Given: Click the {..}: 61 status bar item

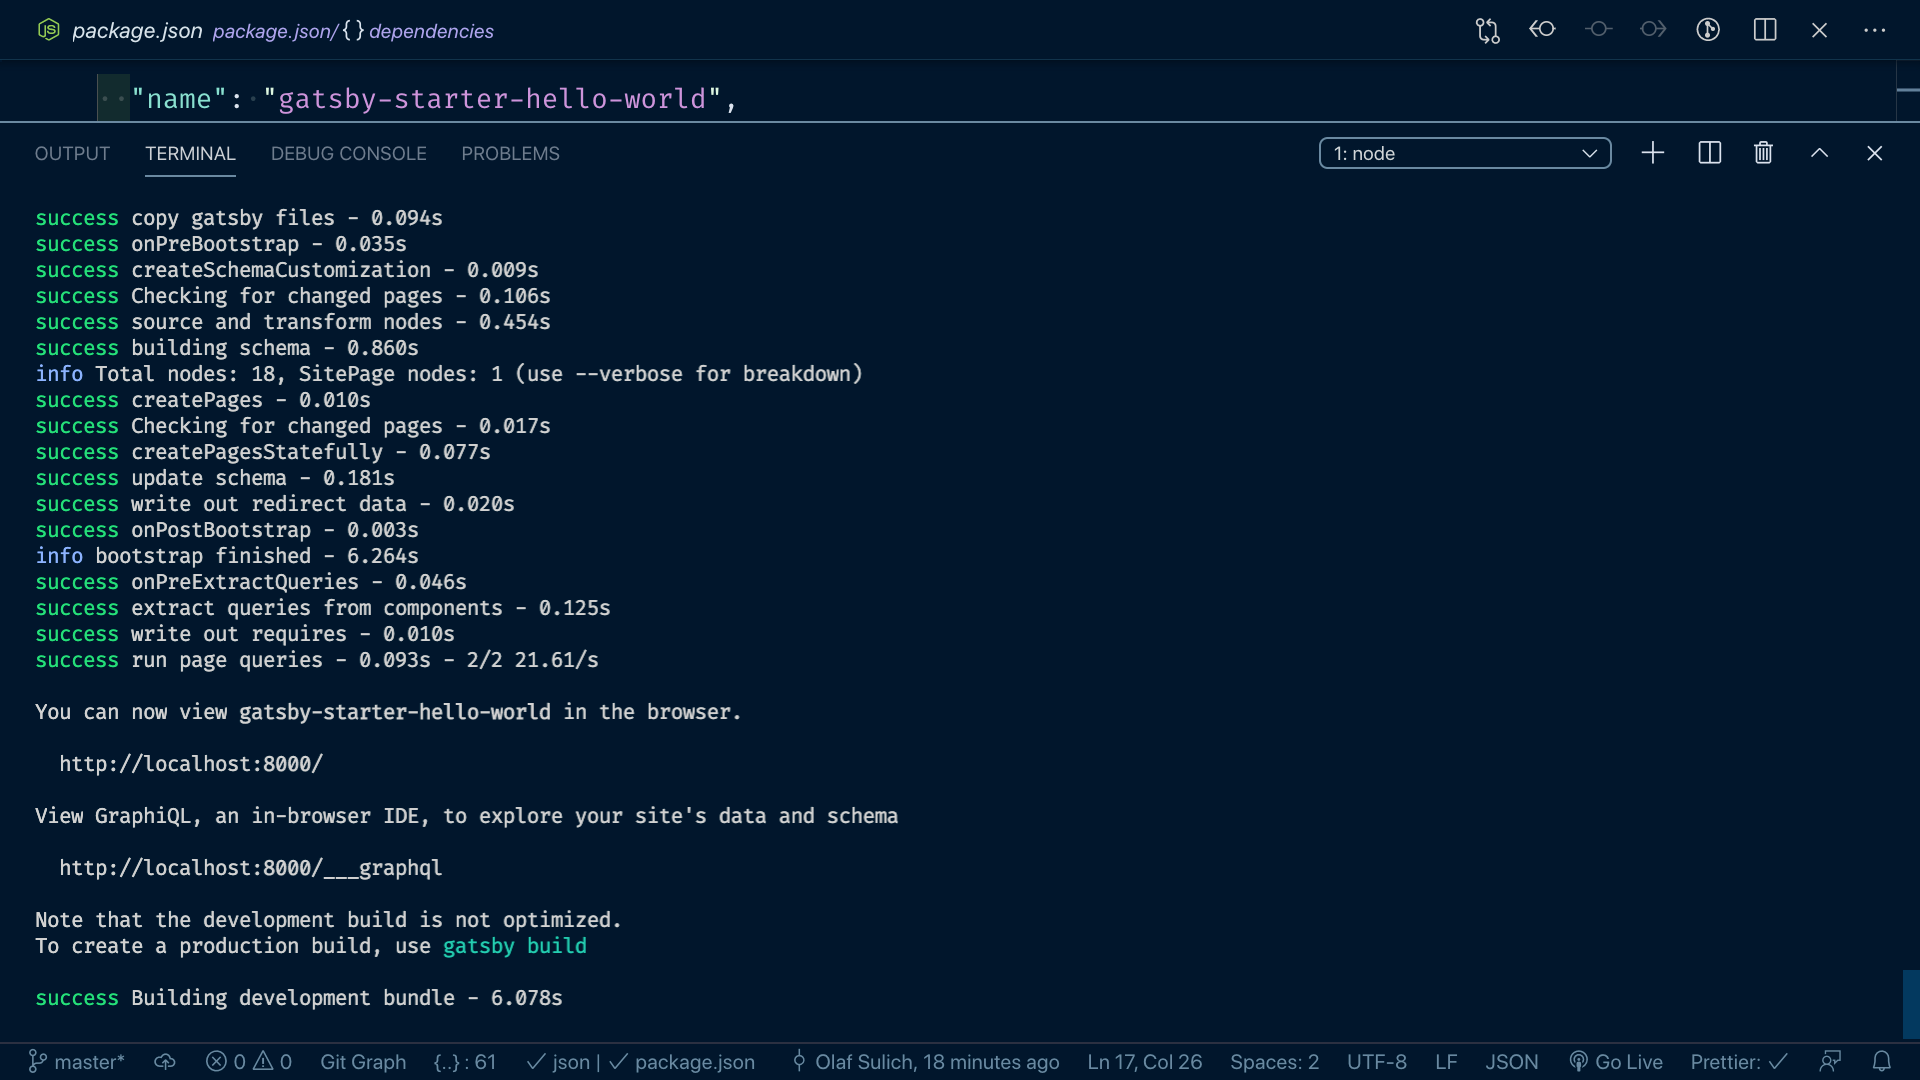Looking at the screenshot, I should pos(465,1062).
